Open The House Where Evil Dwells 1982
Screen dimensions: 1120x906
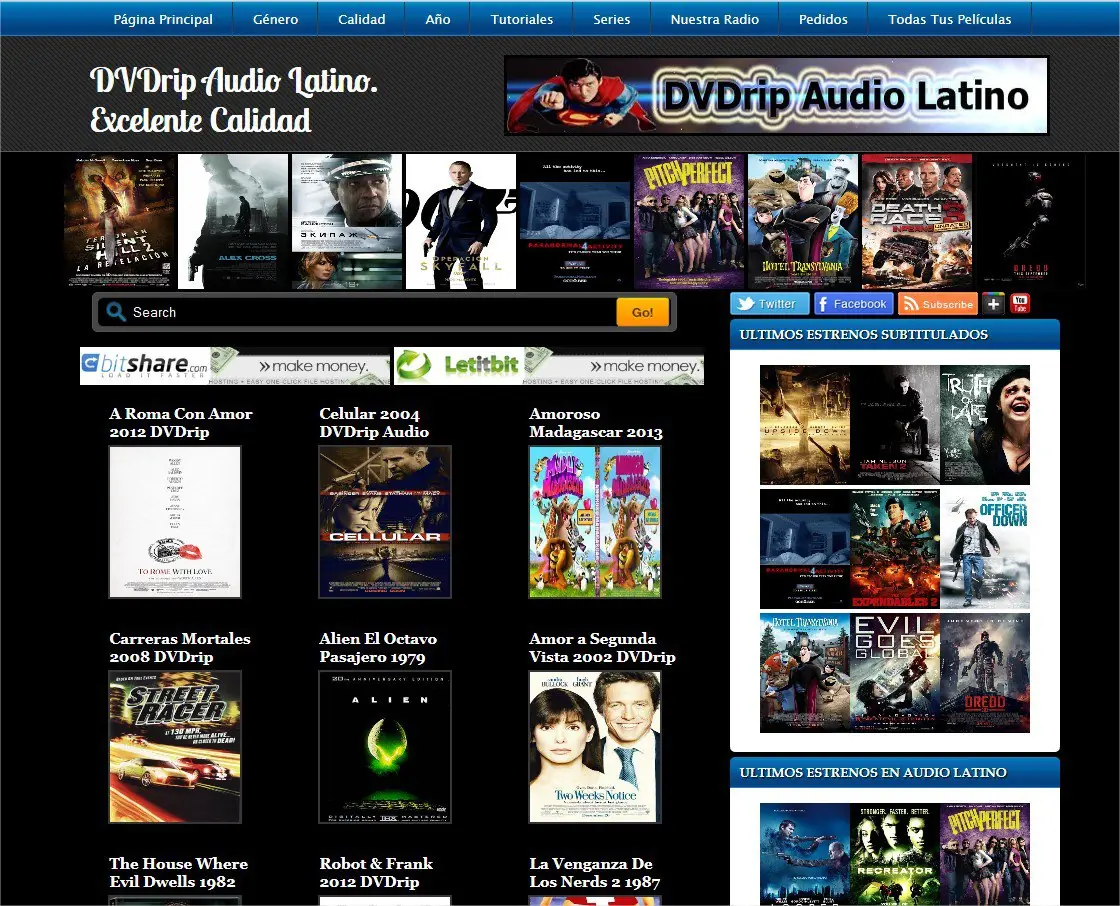tap(179, 872)
